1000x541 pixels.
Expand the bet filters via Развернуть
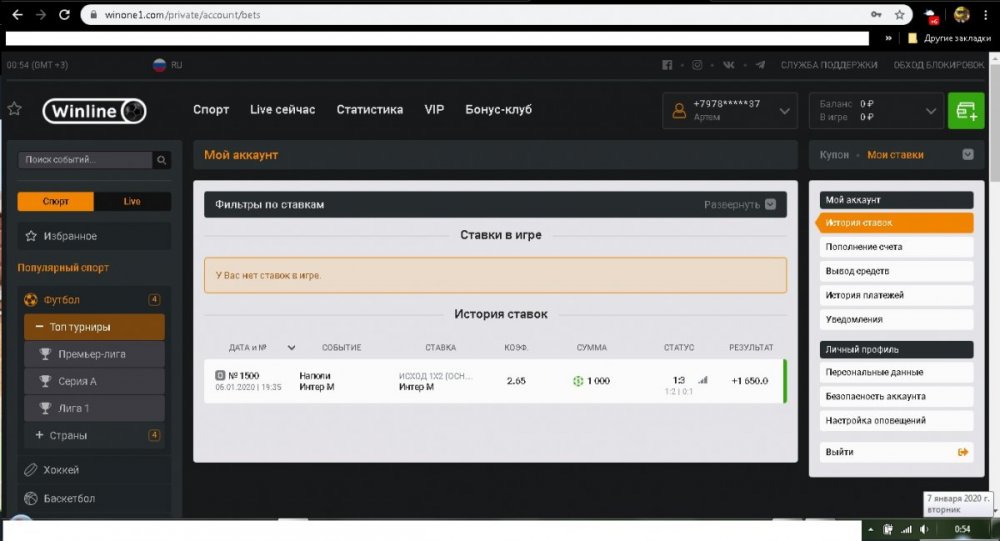[739, 204]
